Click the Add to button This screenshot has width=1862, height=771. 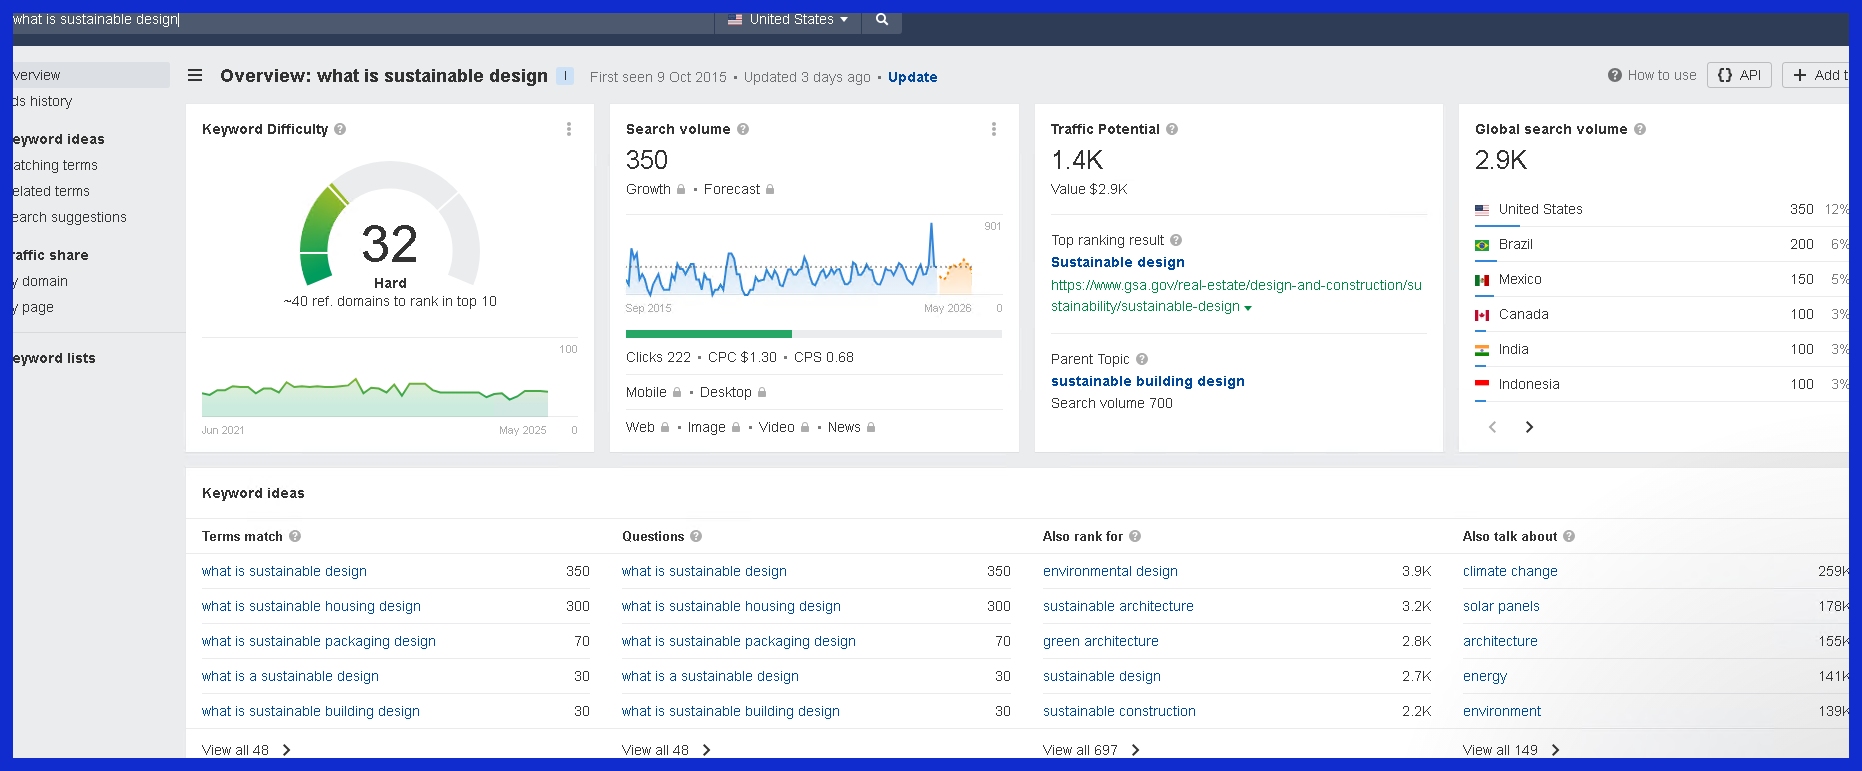point(1817,75)
